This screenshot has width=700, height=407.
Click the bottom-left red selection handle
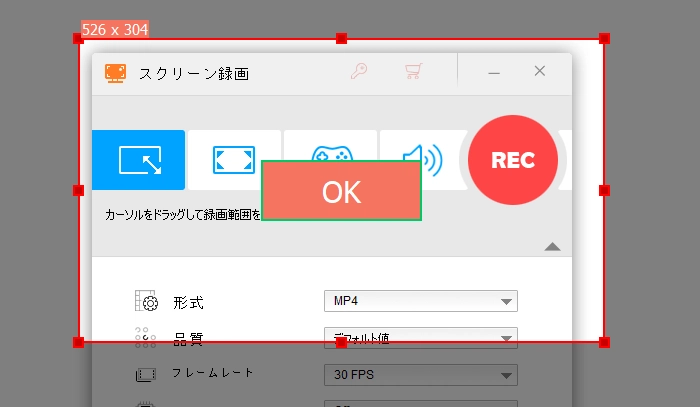(x=78, y=342)
